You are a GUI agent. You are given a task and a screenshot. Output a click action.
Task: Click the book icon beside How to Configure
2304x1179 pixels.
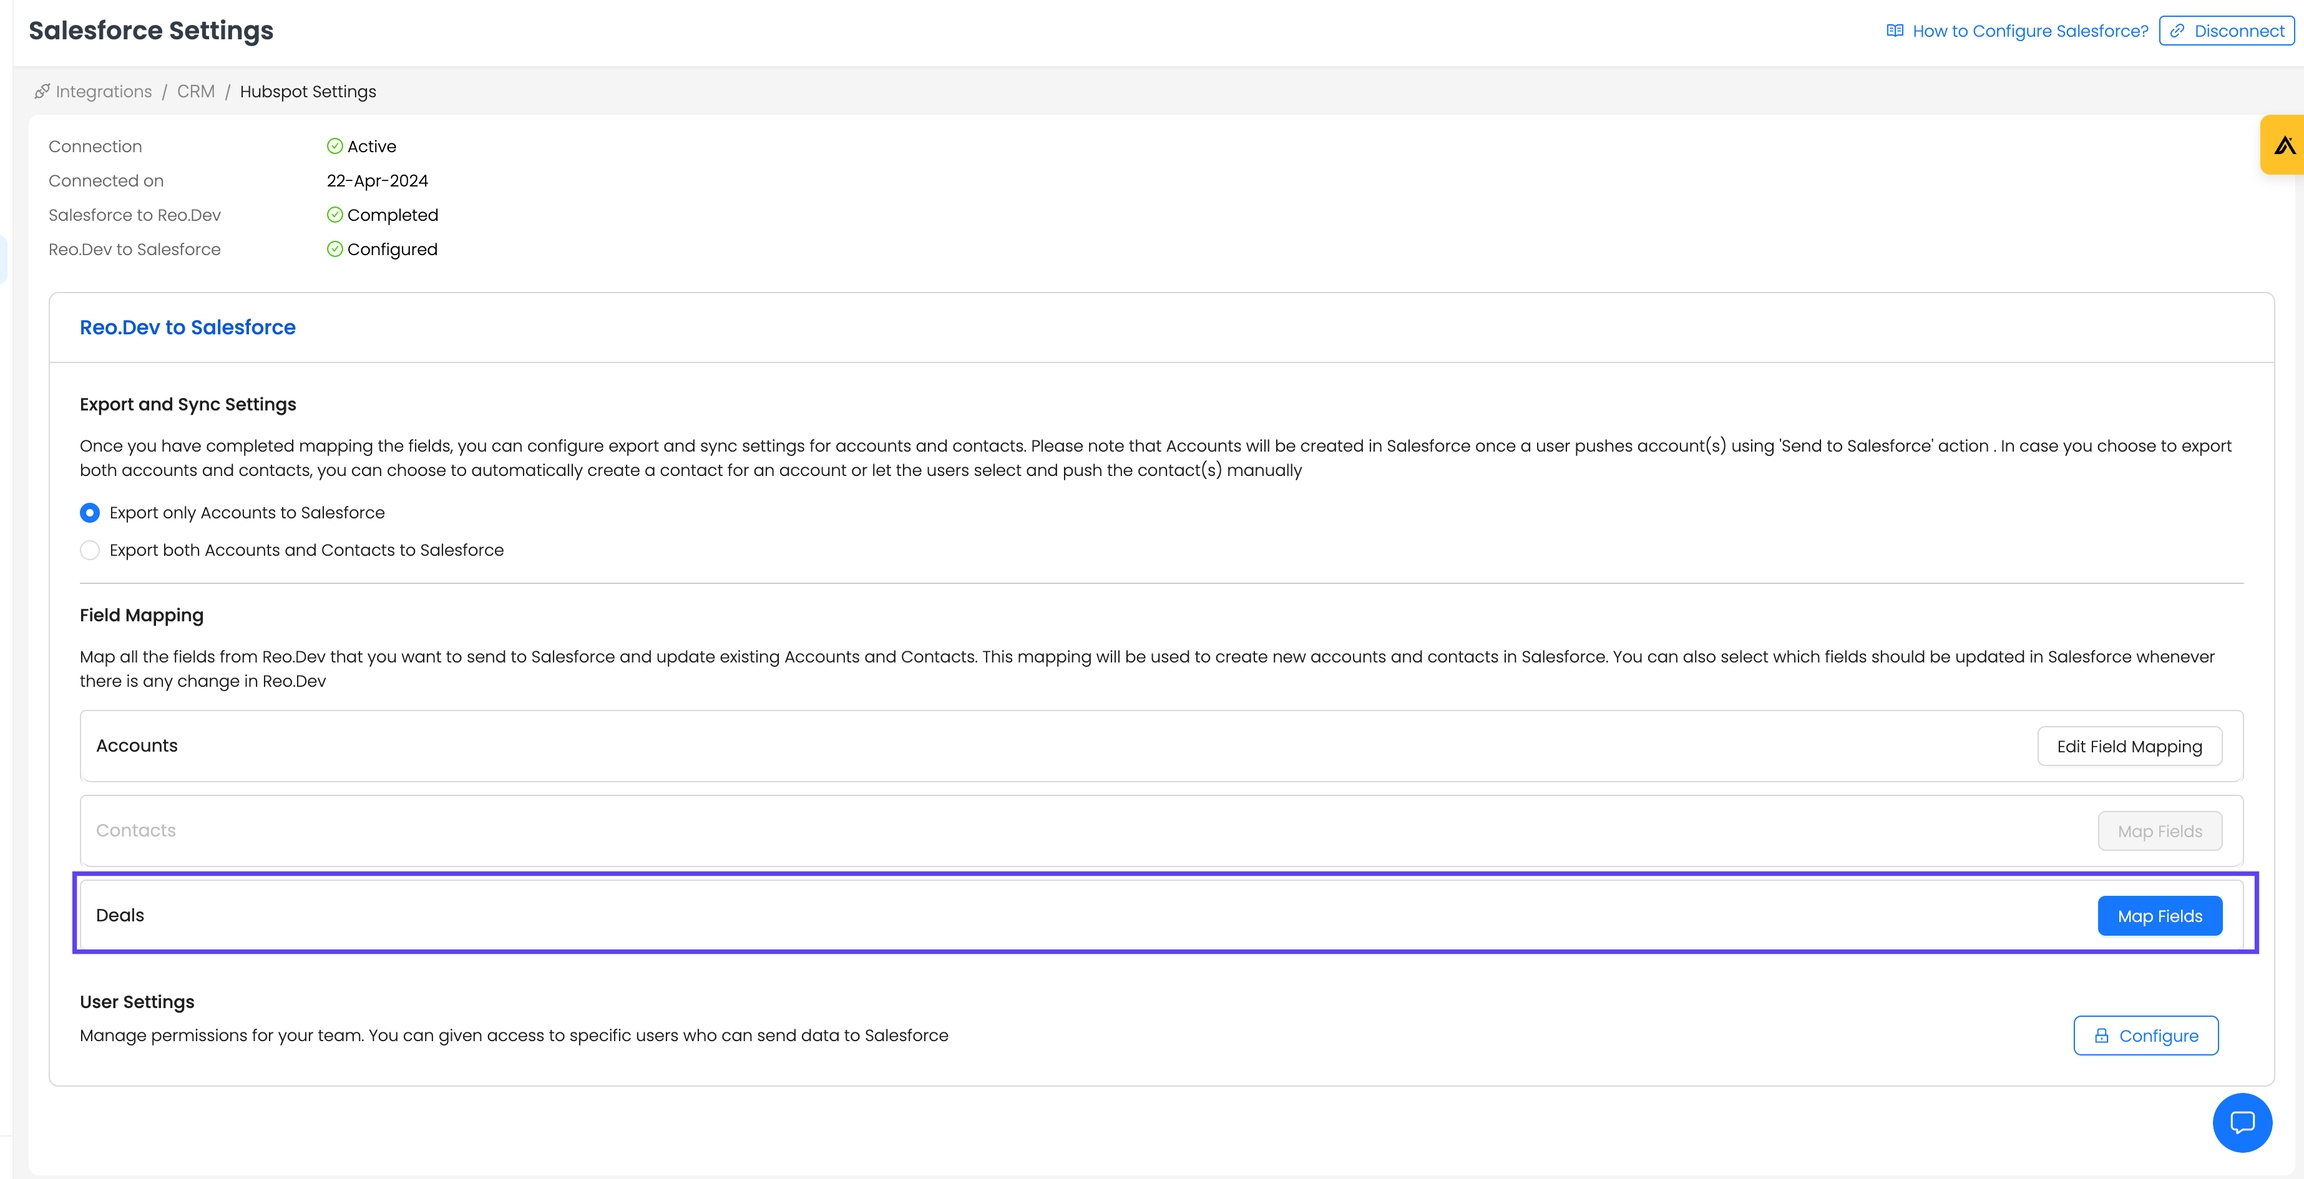click(x=1894, y=31)
